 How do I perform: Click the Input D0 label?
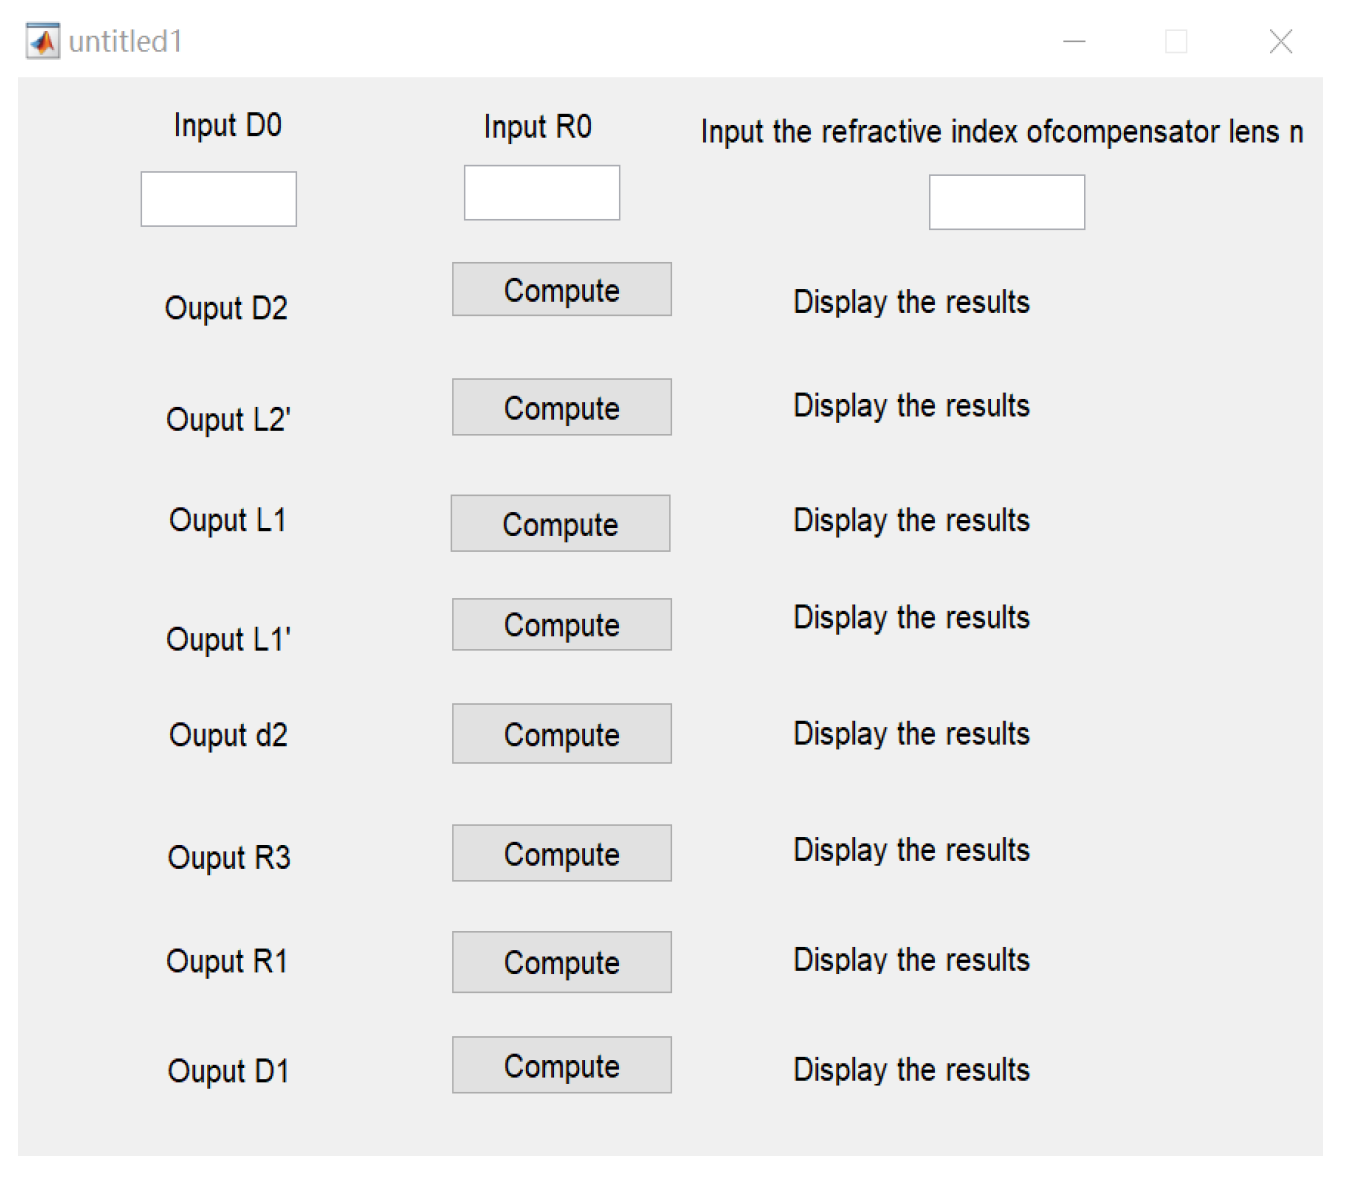tap(228, 126)
